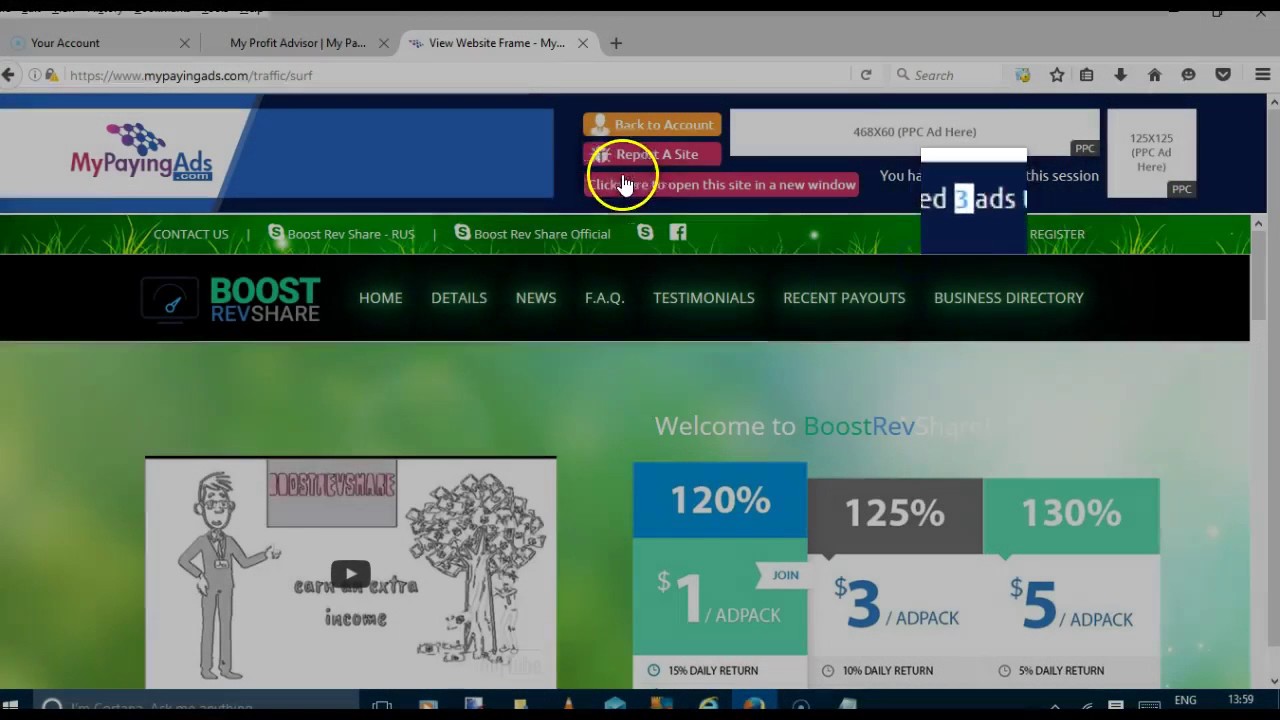The height and width of the screenshot is (720, 1280).
Task: Click the 125X125 PPC ad box
Action: point(1151,153)
